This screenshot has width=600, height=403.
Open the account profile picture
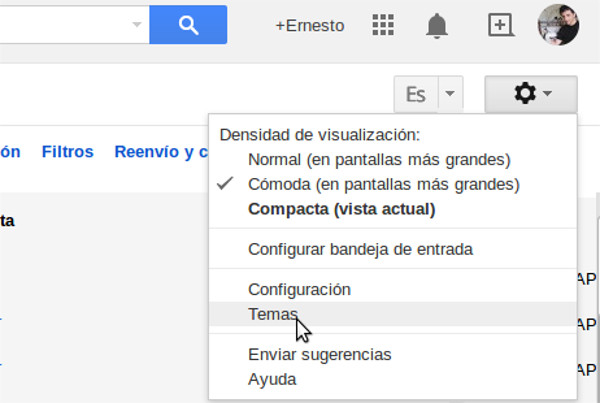(x=558, y=25)
